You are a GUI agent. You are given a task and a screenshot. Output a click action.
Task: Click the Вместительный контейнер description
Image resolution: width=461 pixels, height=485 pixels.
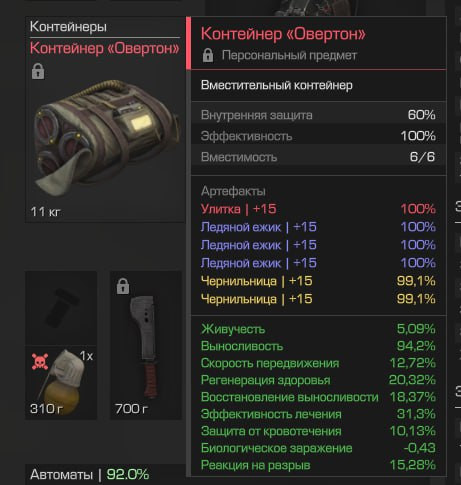(x=277, y=85)
